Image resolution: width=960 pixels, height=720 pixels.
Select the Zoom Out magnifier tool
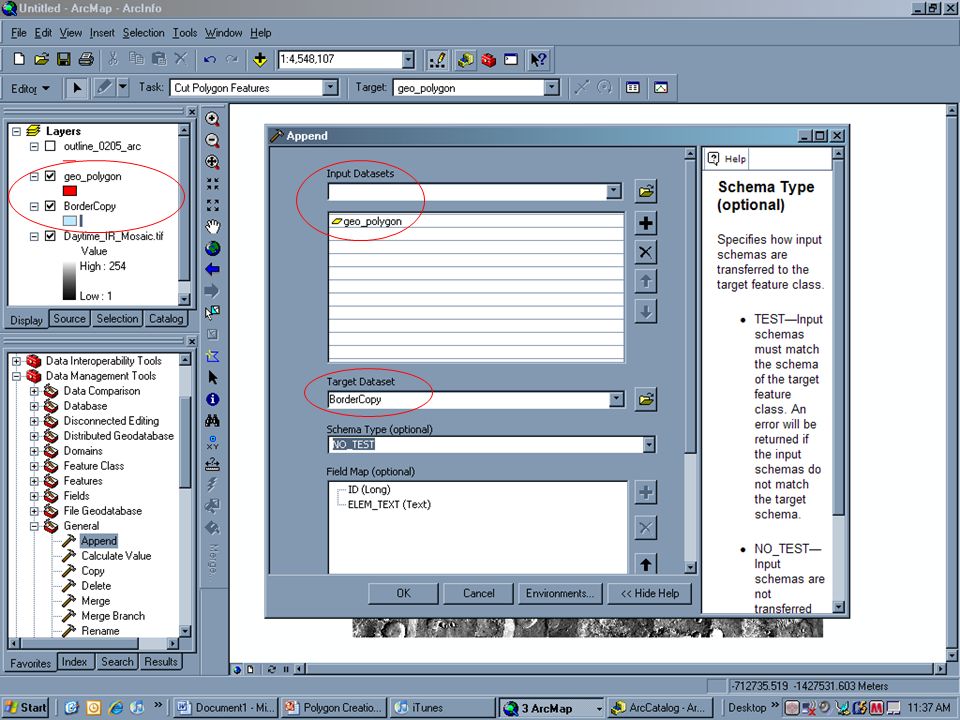[x=212, y=141]
